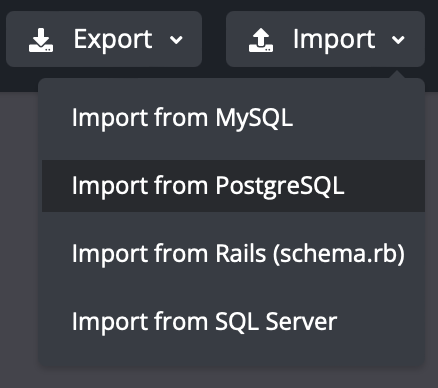Expand the Export dropdown chevron
The image size is (438, 388).
pos(176,40)
